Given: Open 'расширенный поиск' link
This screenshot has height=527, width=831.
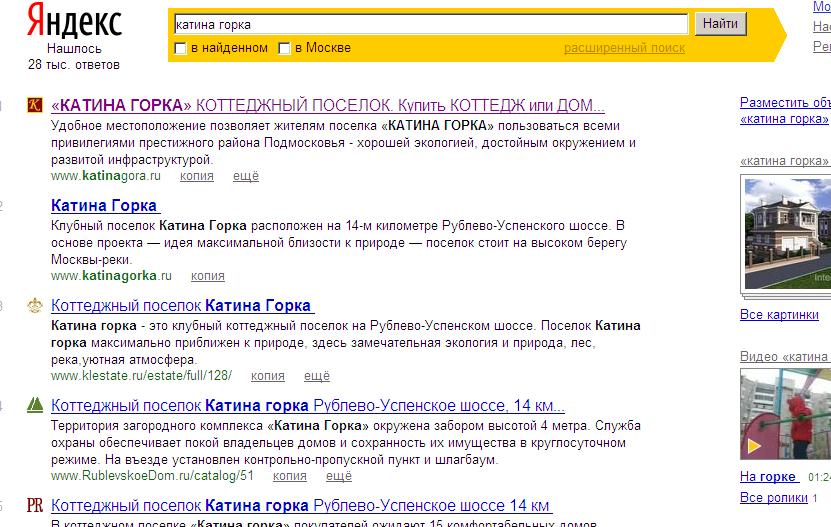Looking at the screenshot, I should [624, 48].
